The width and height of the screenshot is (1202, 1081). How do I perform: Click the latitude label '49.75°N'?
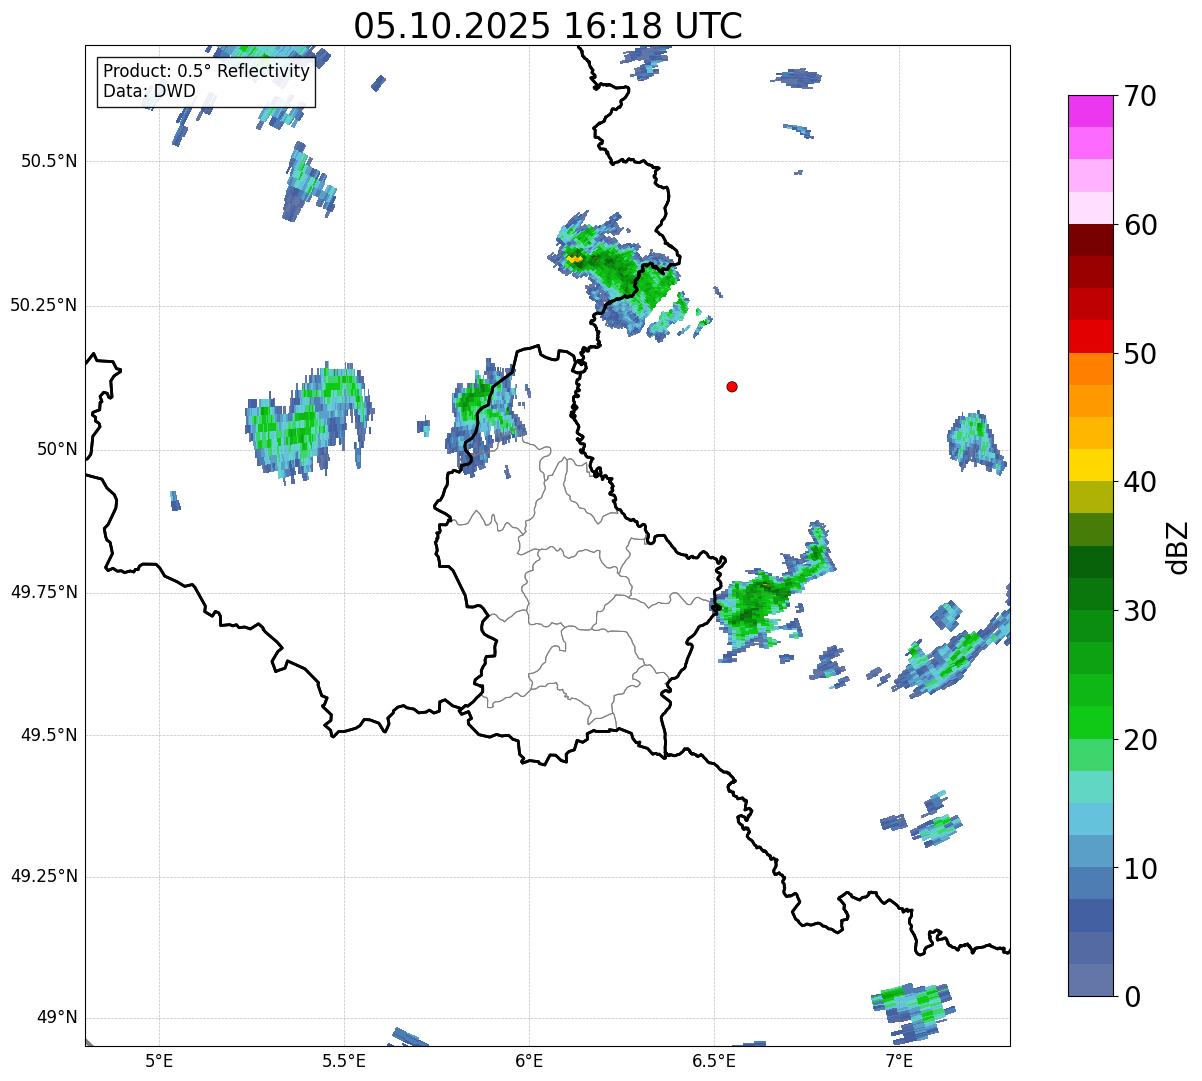(x=44, y=592)
